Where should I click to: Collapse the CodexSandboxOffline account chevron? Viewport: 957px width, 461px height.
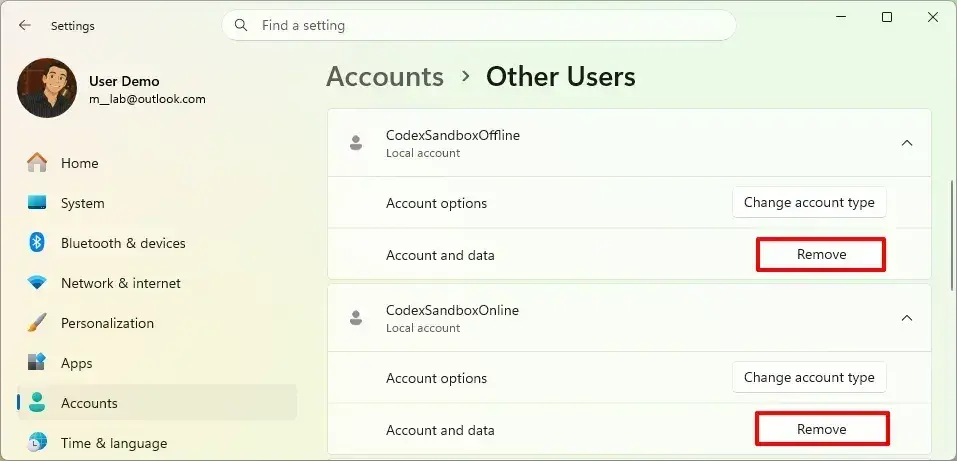907,143
